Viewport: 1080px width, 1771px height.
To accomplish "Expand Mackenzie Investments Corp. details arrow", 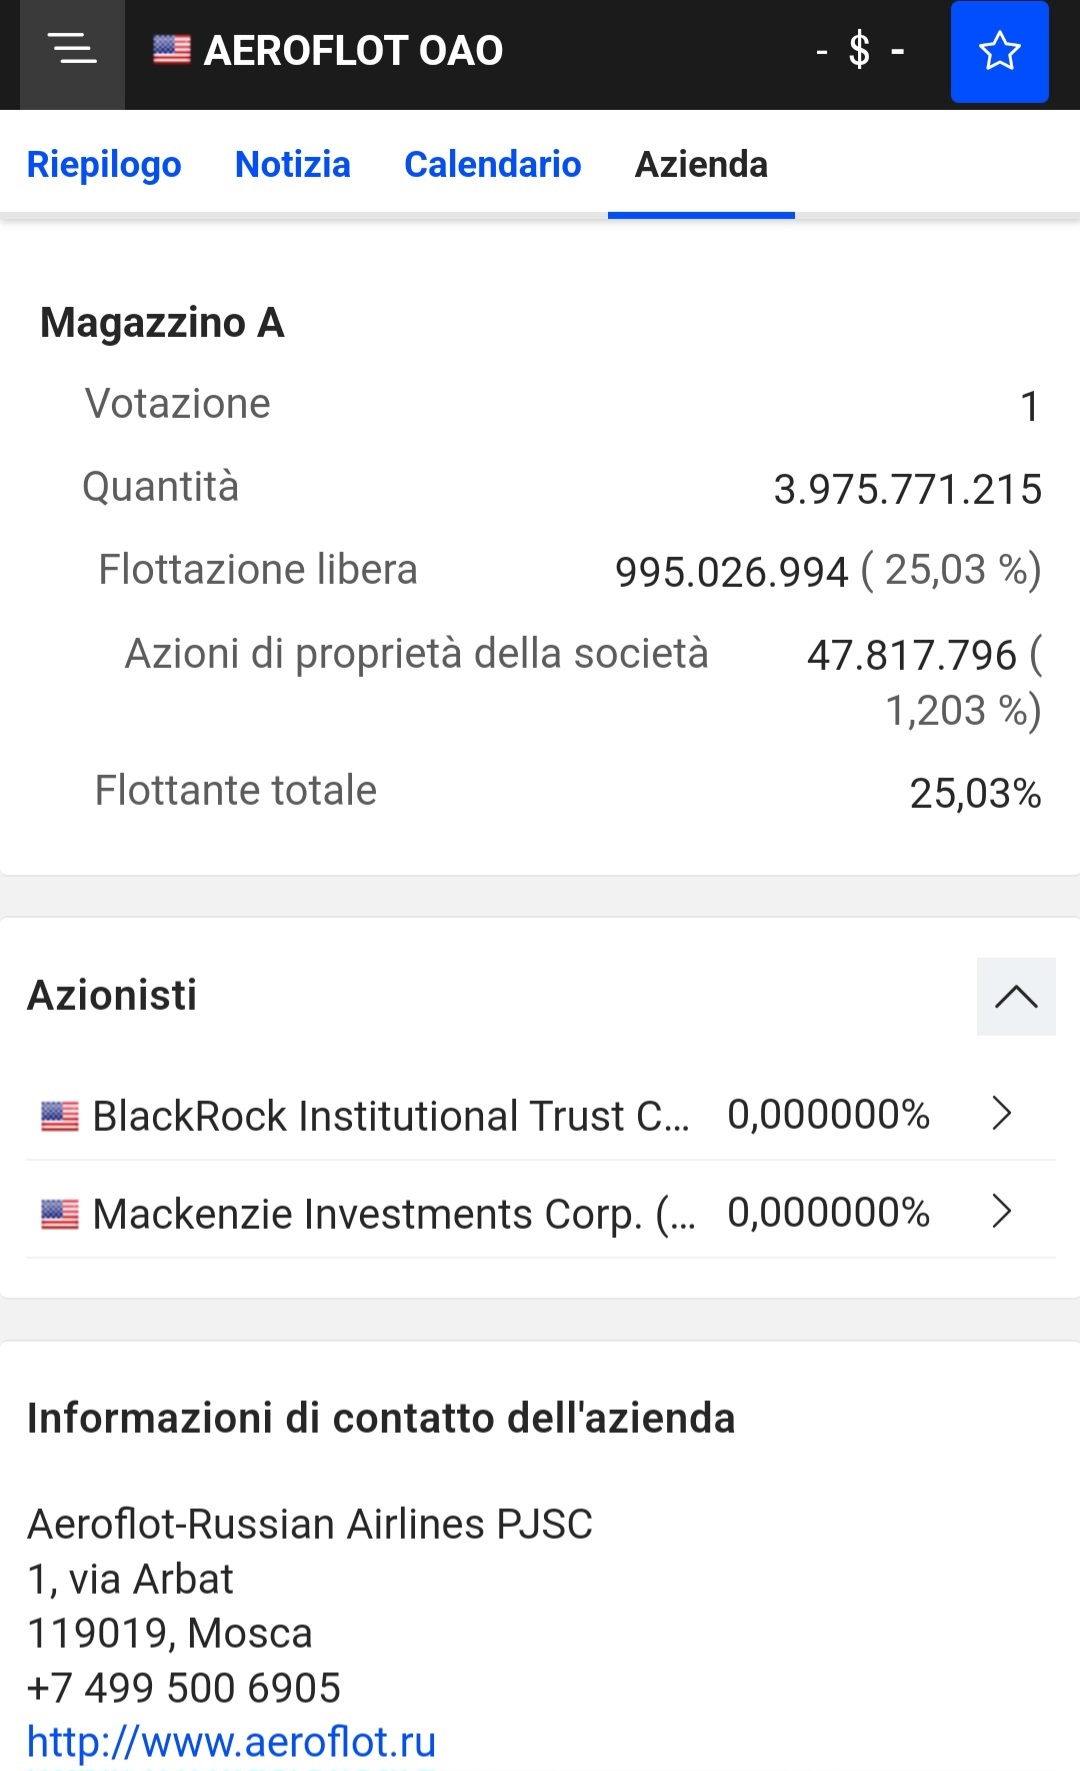I will point(1001,1211).
